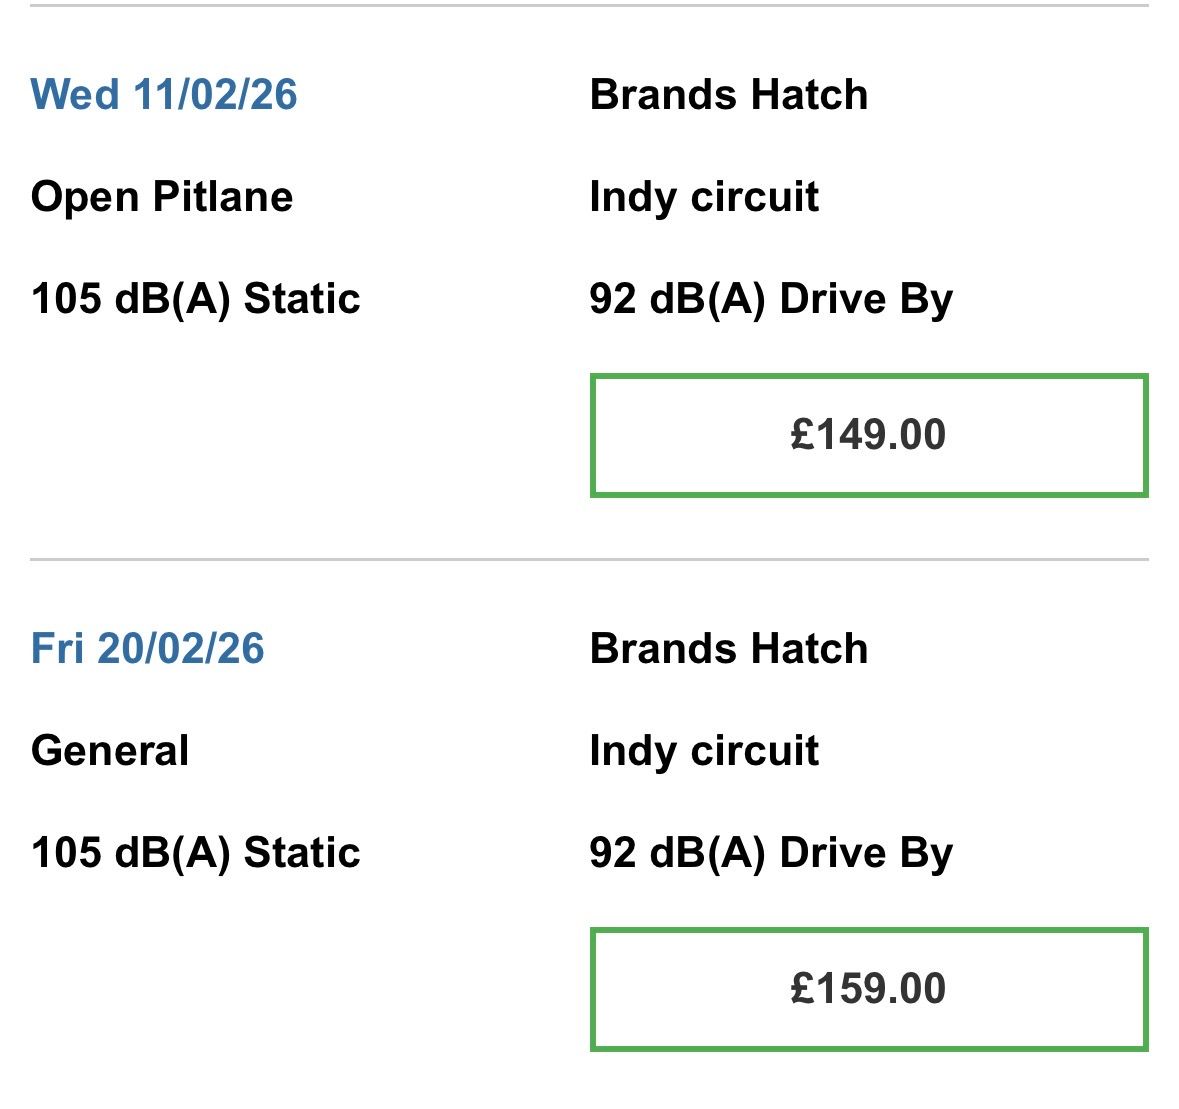The height and width of the screenshot is (1109, 1179).
Task: Click 92 dB(A) Drive By above £149.00
Action: click(x=771, y=299)
